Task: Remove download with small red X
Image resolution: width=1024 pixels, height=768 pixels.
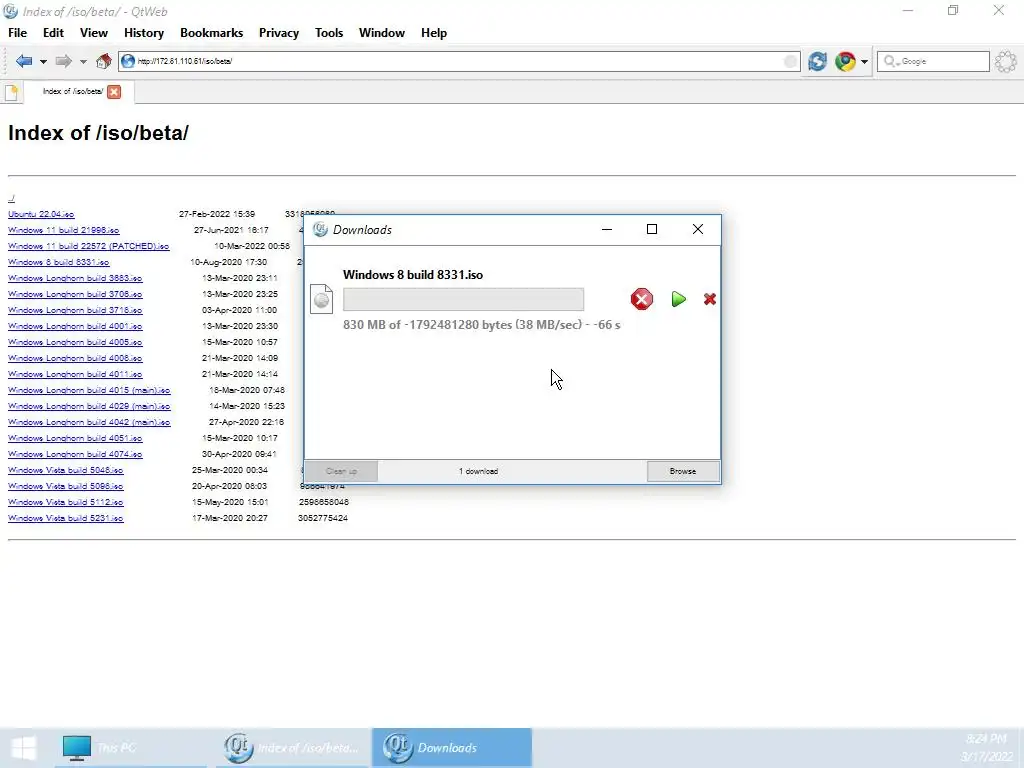Action: tap(710, 299)
